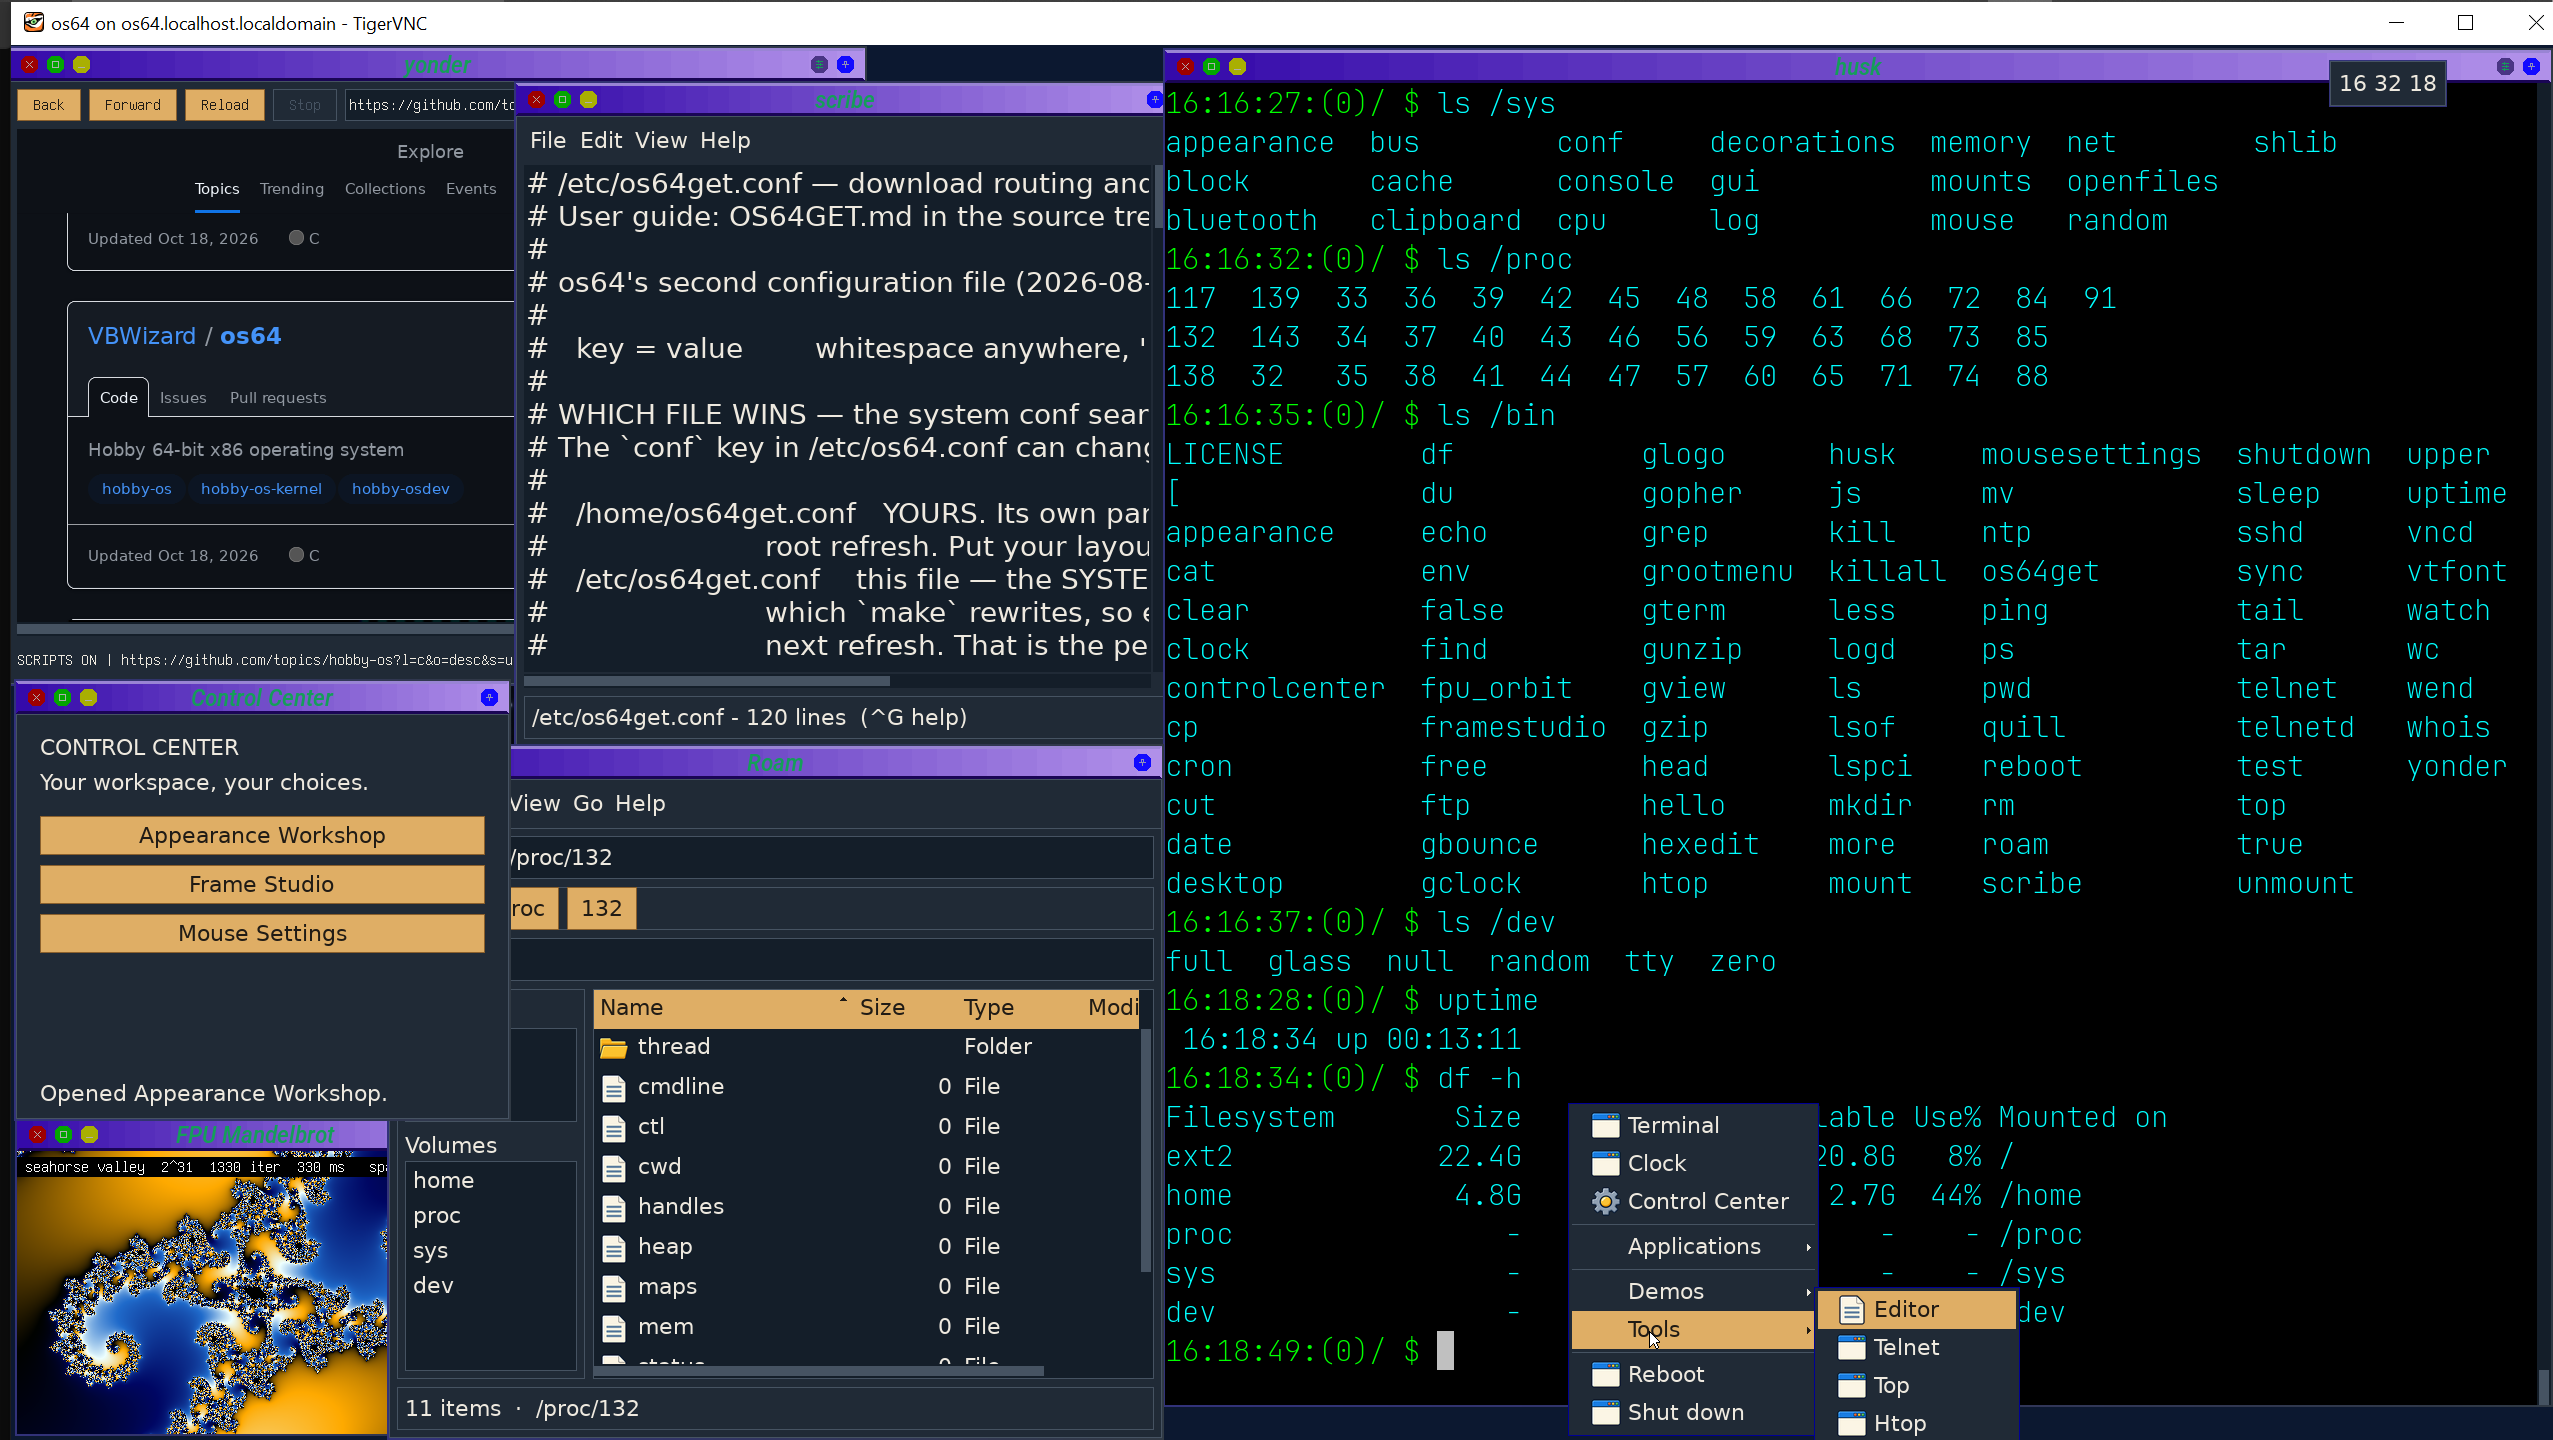This screenshot has width=2553, height=1440.
Task: Click the Reload button in yonder
Action: pyautogui.click(x=224, y=105)
